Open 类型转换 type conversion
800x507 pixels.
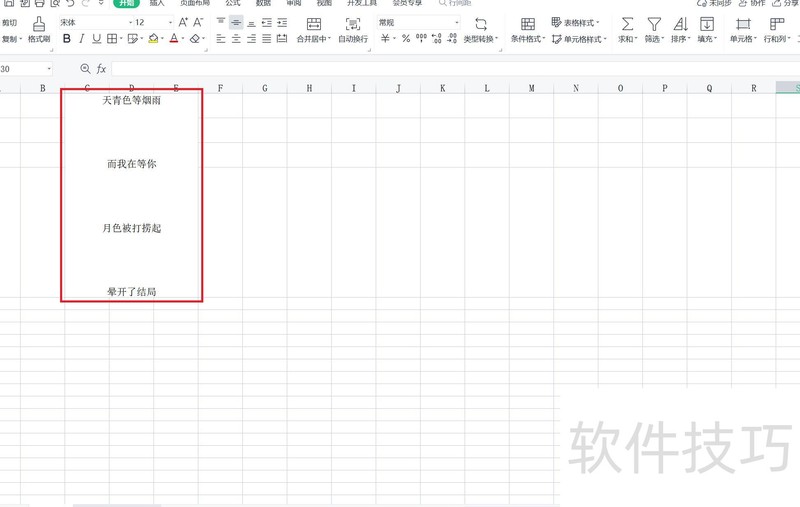pos(481,30)
